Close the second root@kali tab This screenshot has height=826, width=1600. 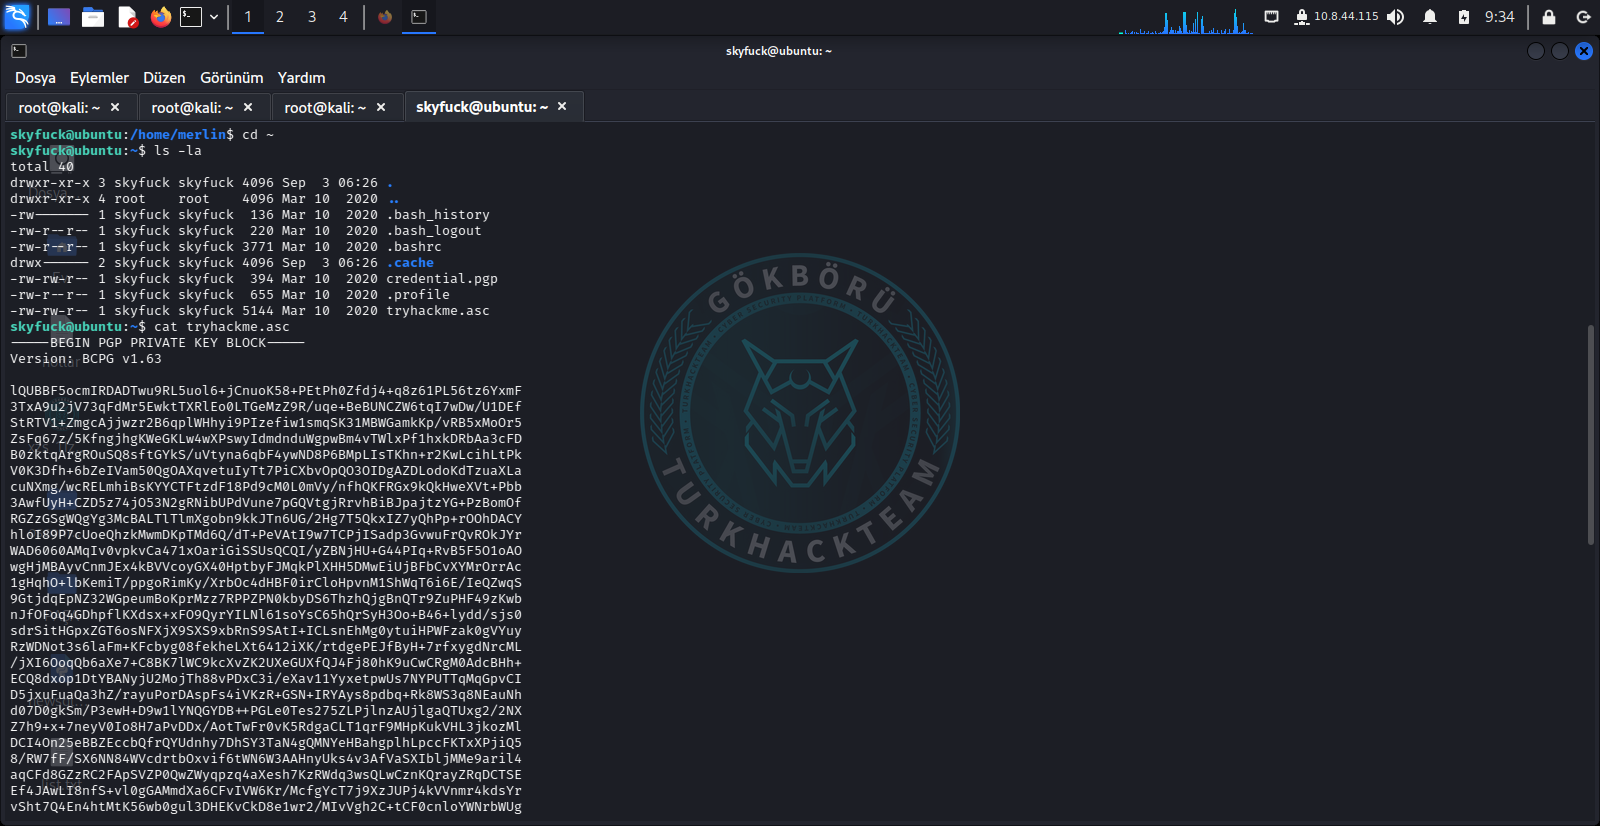pos(248,107)
